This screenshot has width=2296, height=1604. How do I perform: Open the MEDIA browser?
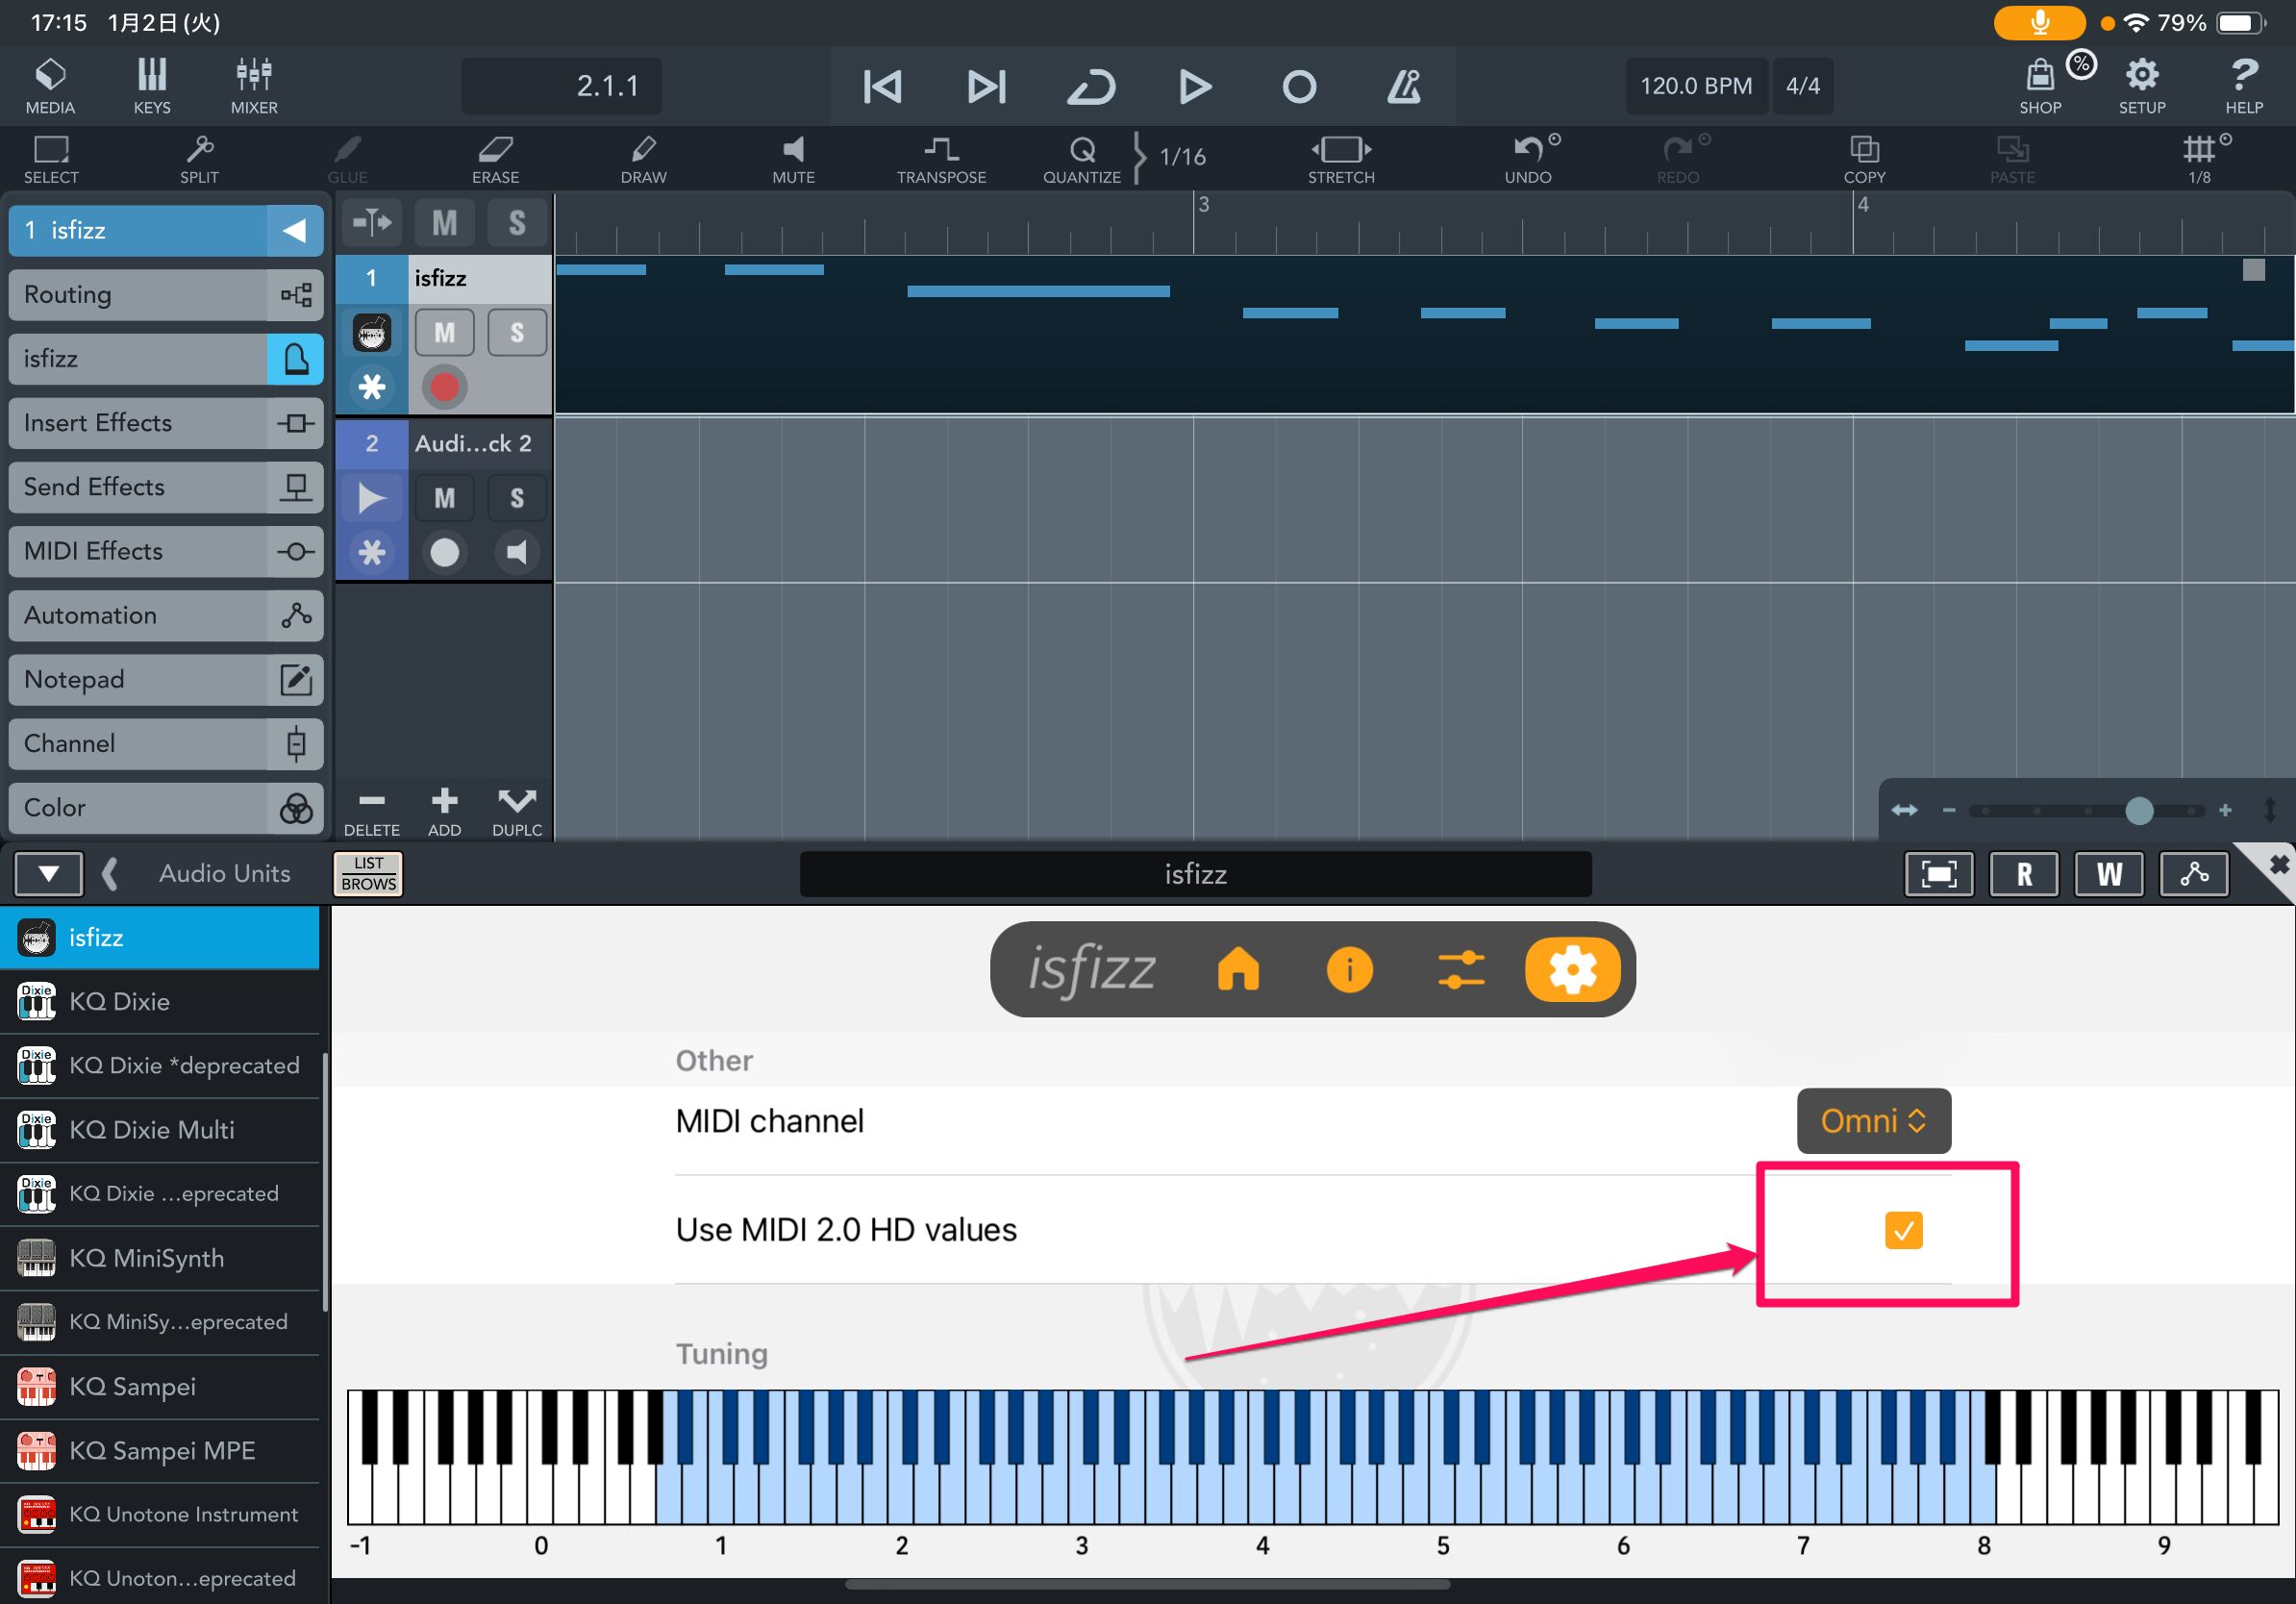click(50, 85)
